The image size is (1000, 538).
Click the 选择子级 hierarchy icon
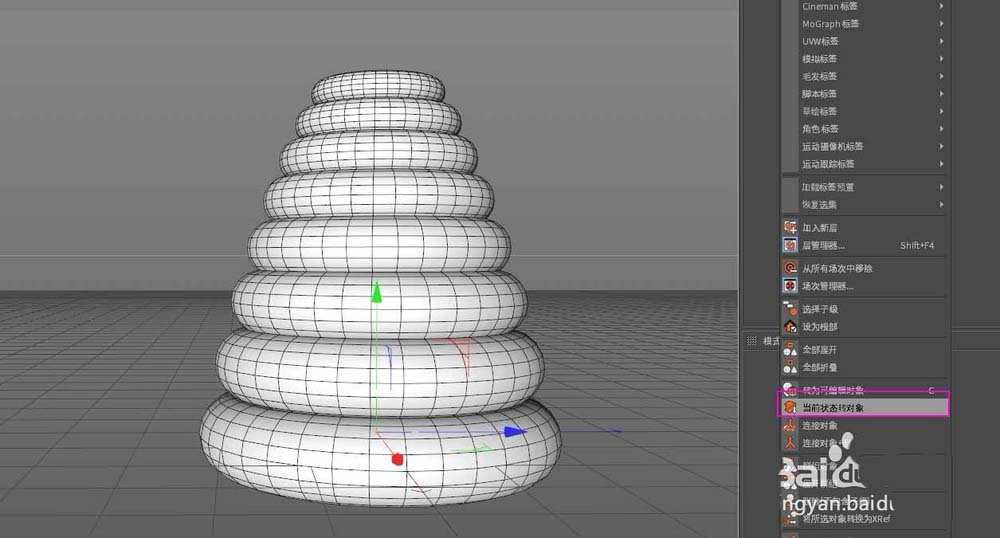(x=790, y=309)
